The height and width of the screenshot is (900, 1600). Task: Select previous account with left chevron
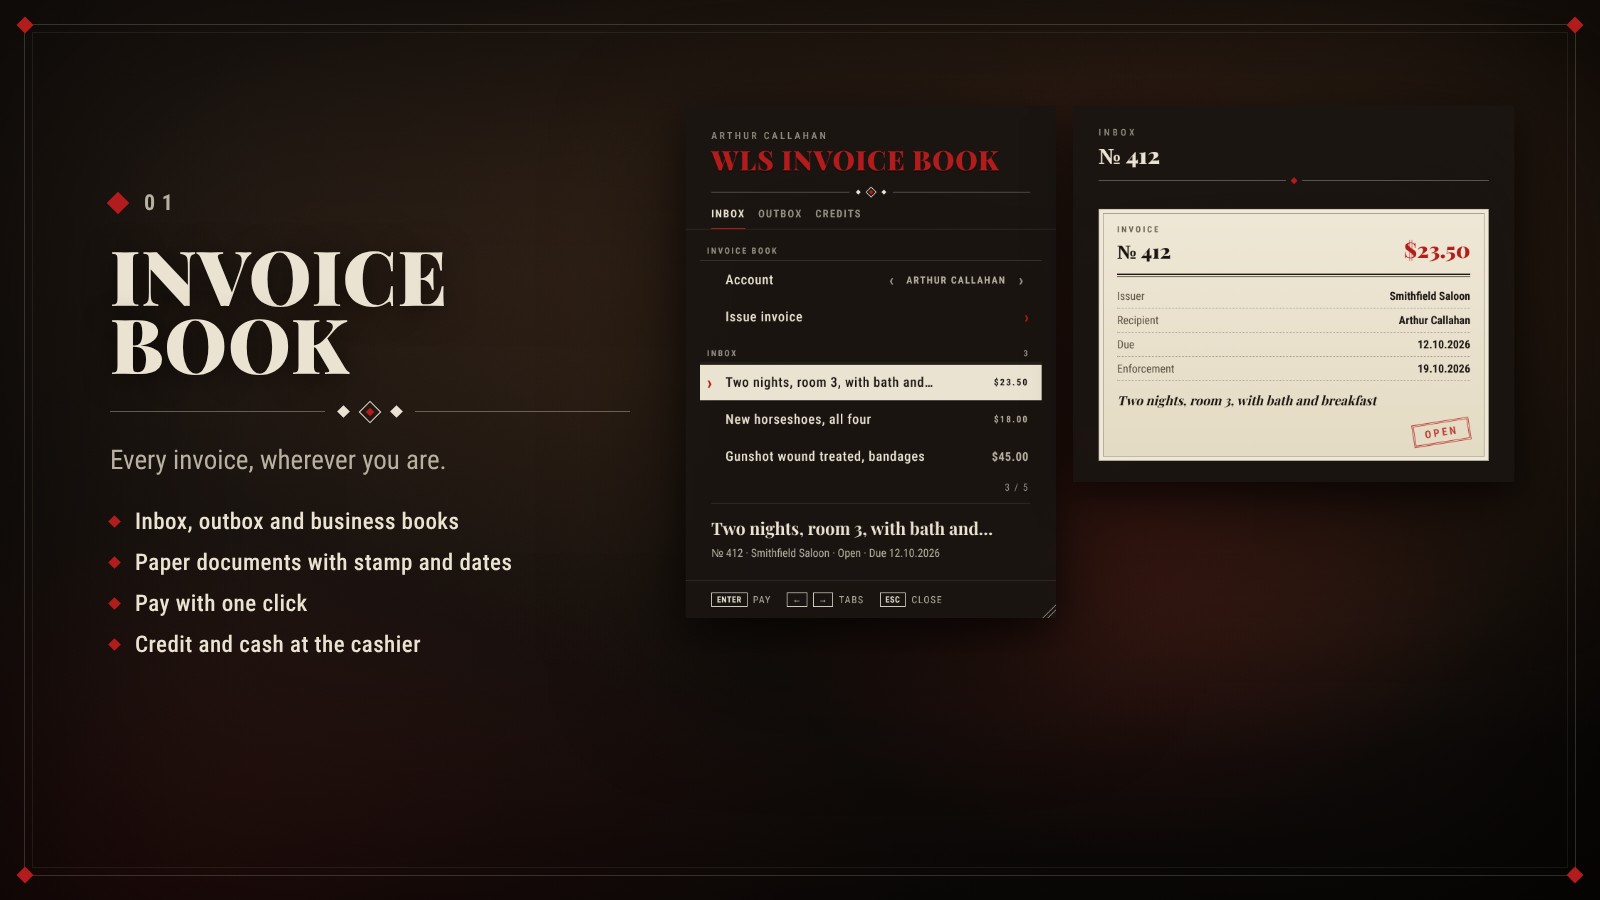pyautogui.click(x=891, y=281)
